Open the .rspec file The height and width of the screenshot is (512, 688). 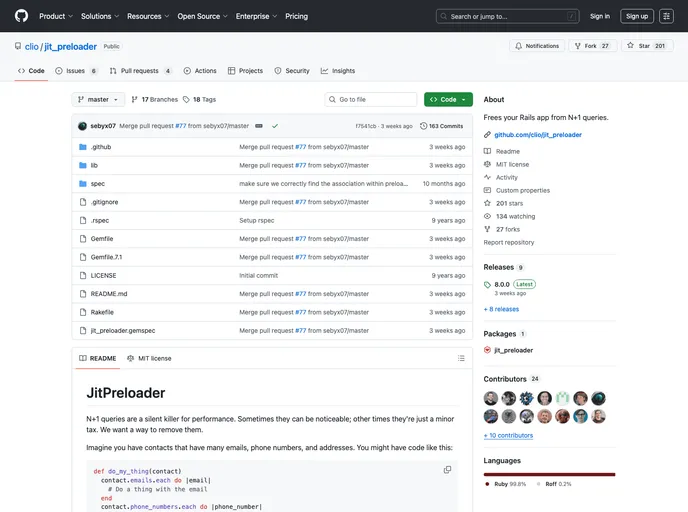pos(100,221)
